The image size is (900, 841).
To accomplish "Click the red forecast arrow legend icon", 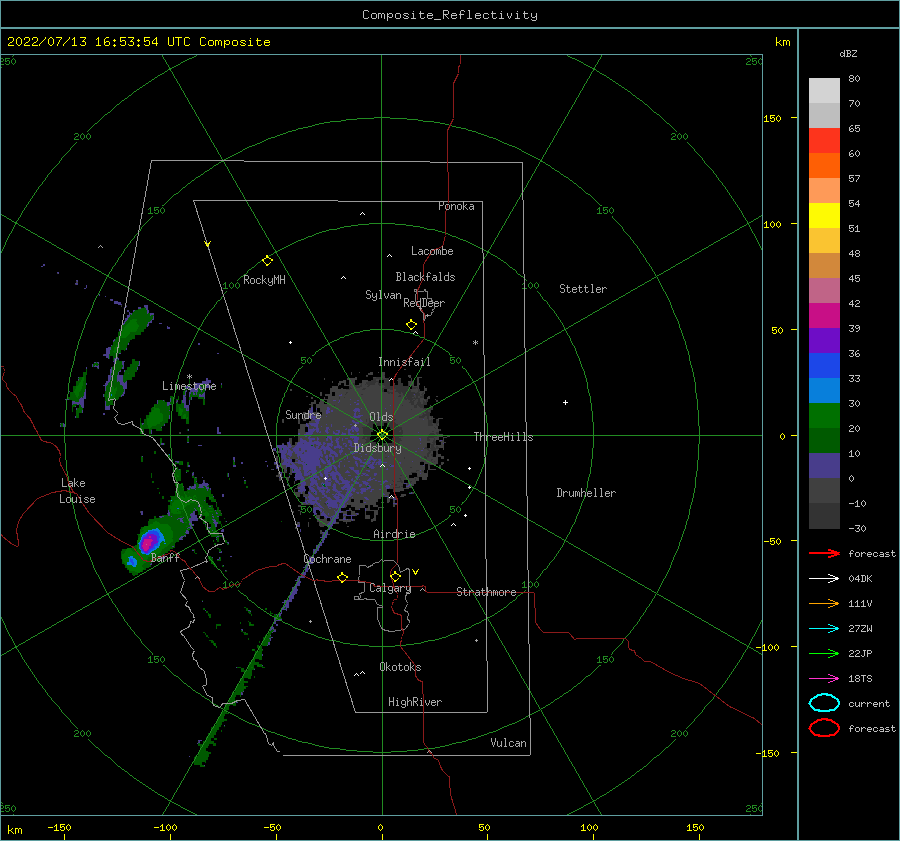I will [824, 553].
